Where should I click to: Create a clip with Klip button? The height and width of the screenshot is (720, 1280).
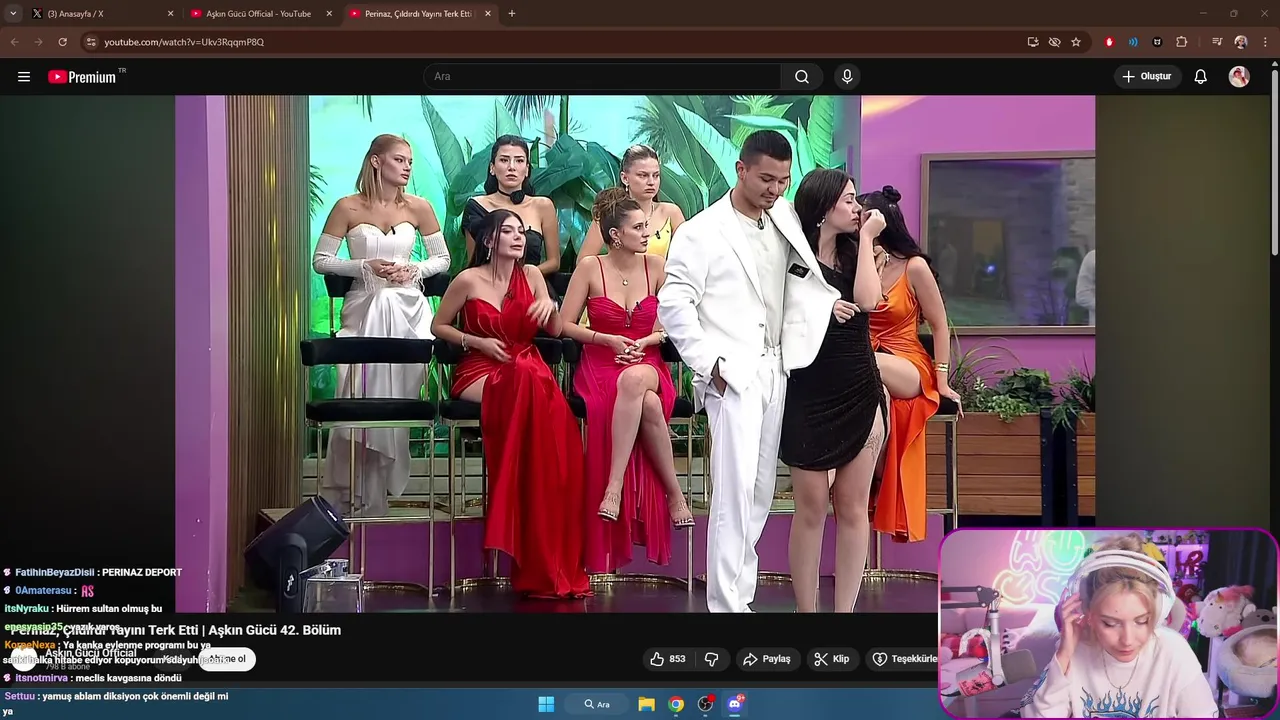(x=832, y=659)
